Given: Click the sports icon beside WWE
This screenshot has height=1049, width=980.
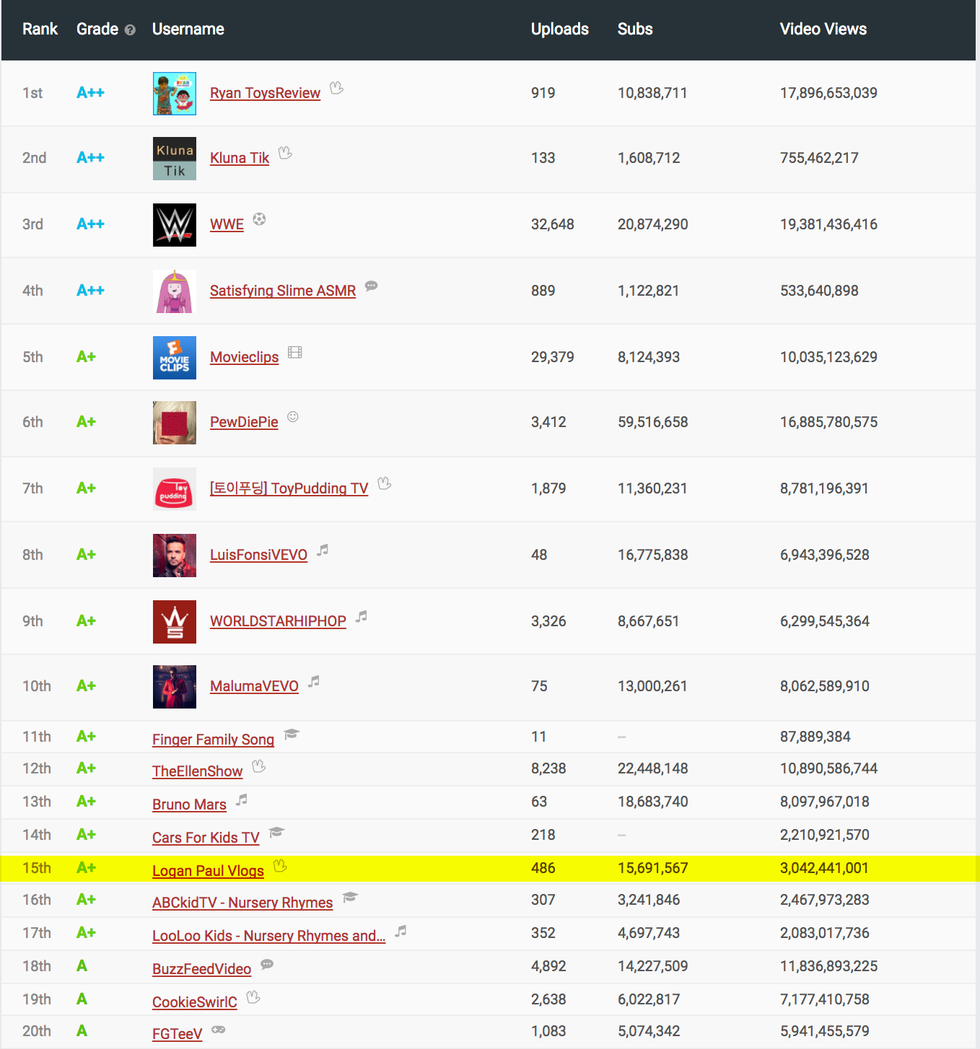Looking at the screenshot, I should point(259,219).
